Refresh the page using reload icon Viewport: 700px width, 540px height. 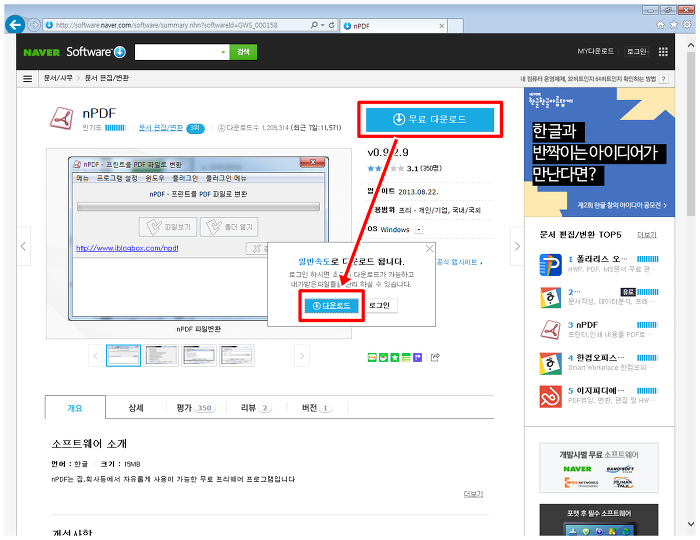pyautogui.click(x=332, y=25)
